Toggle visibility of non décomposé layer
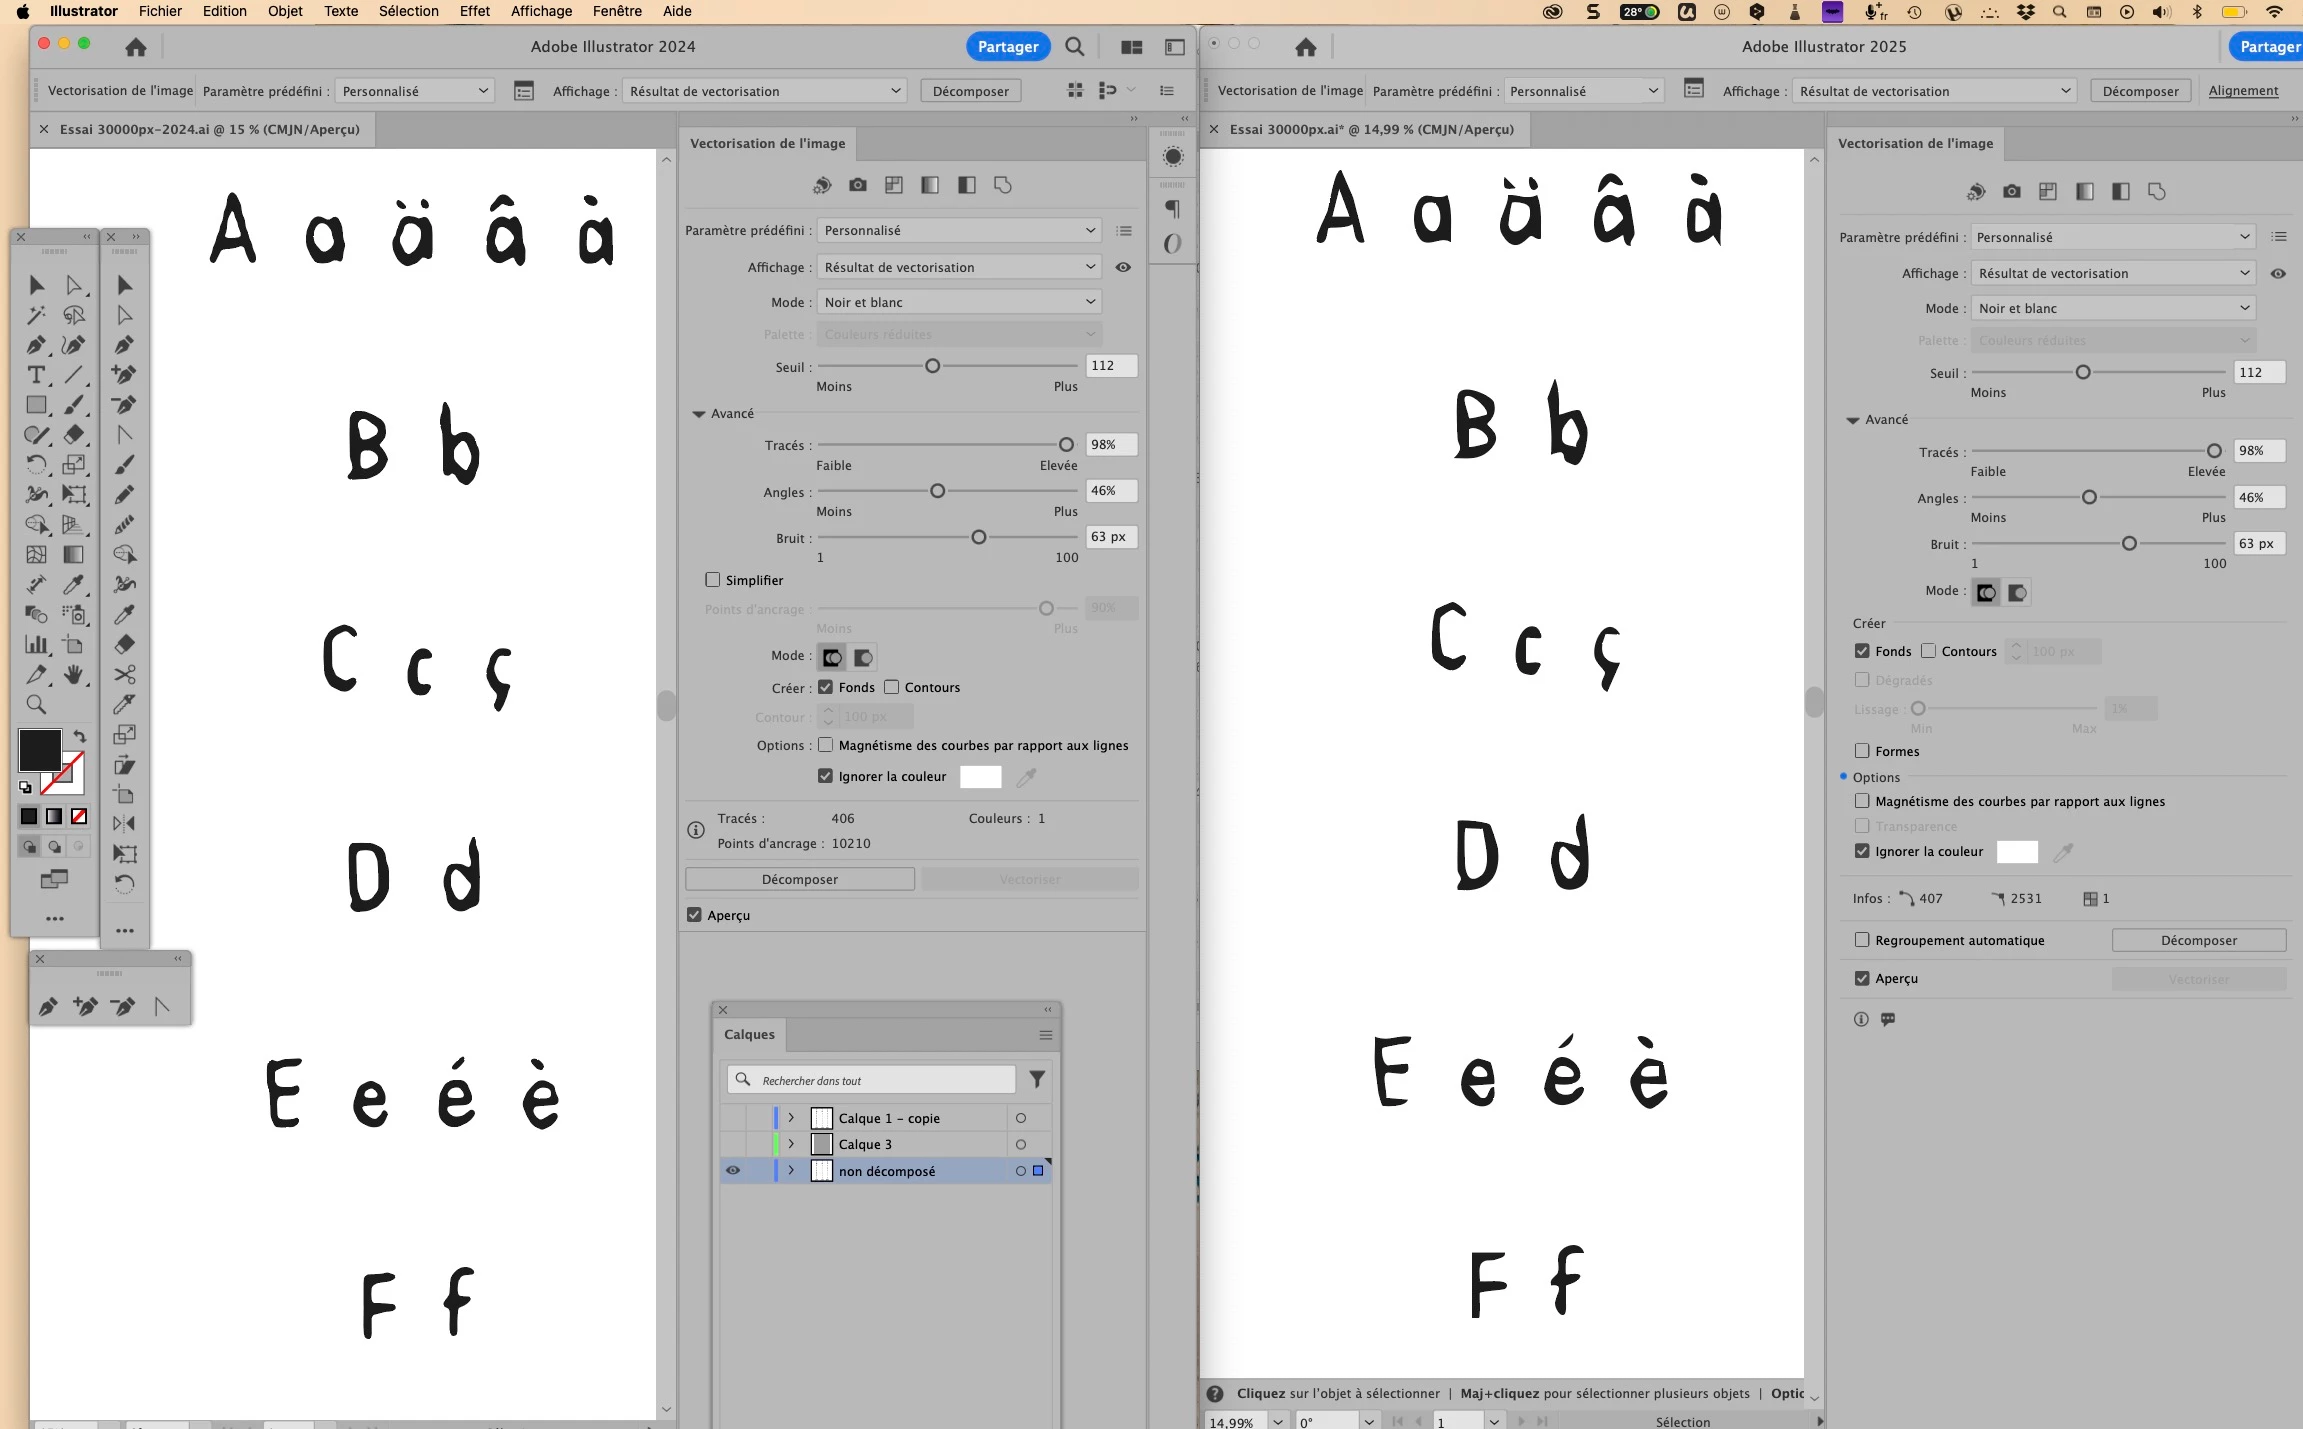 [x=733, y=1170]
